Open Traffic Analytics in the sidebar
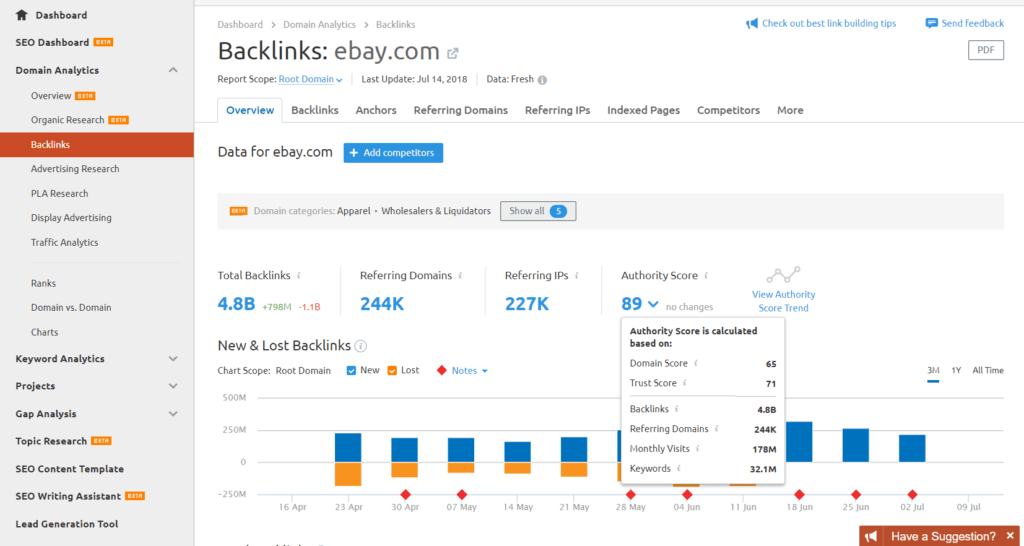Viewport: 1024px width, 546px height. 65,242
